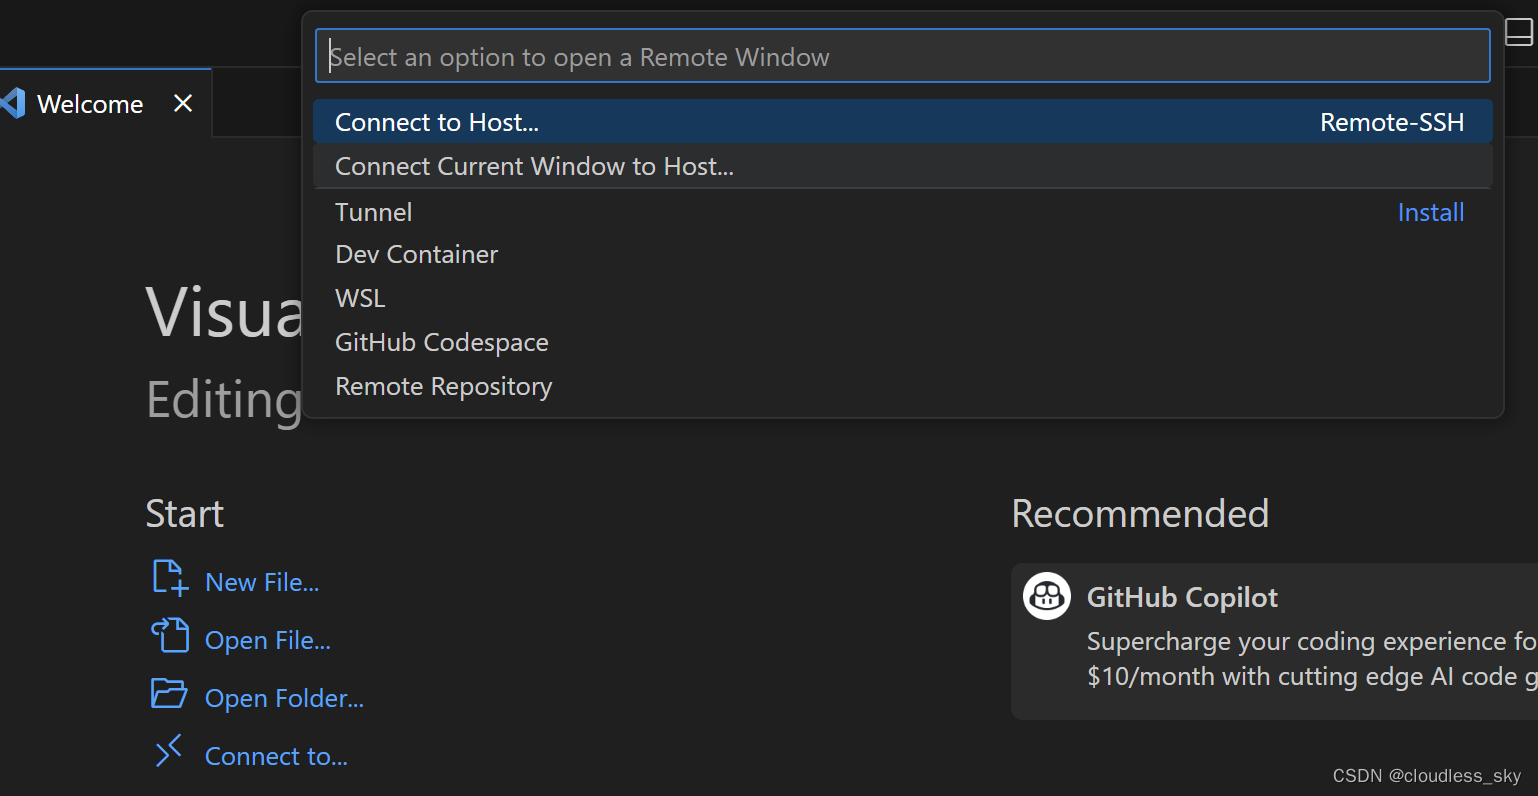
Task: Click the Connect to remote icon
Action: tap(169, 750)
